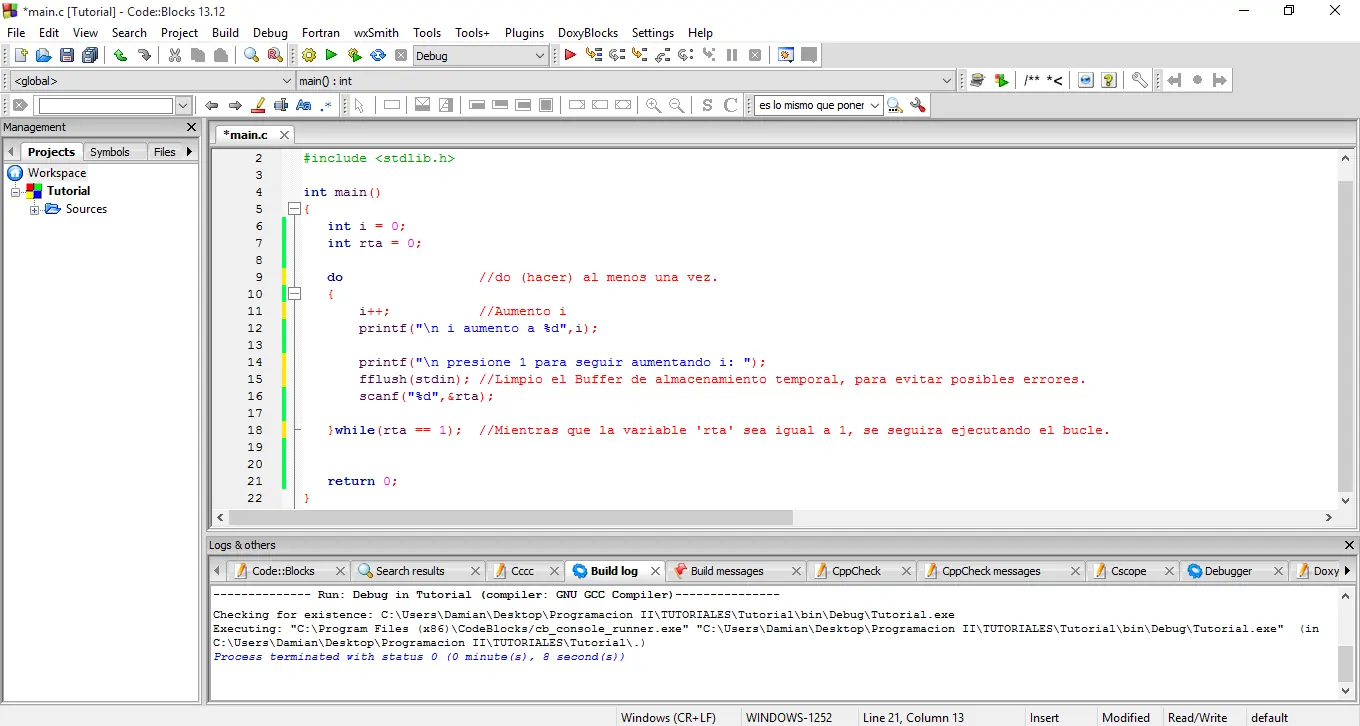
Task: Open the DoxyBlocks menu
Action: [x=588, y=32]
